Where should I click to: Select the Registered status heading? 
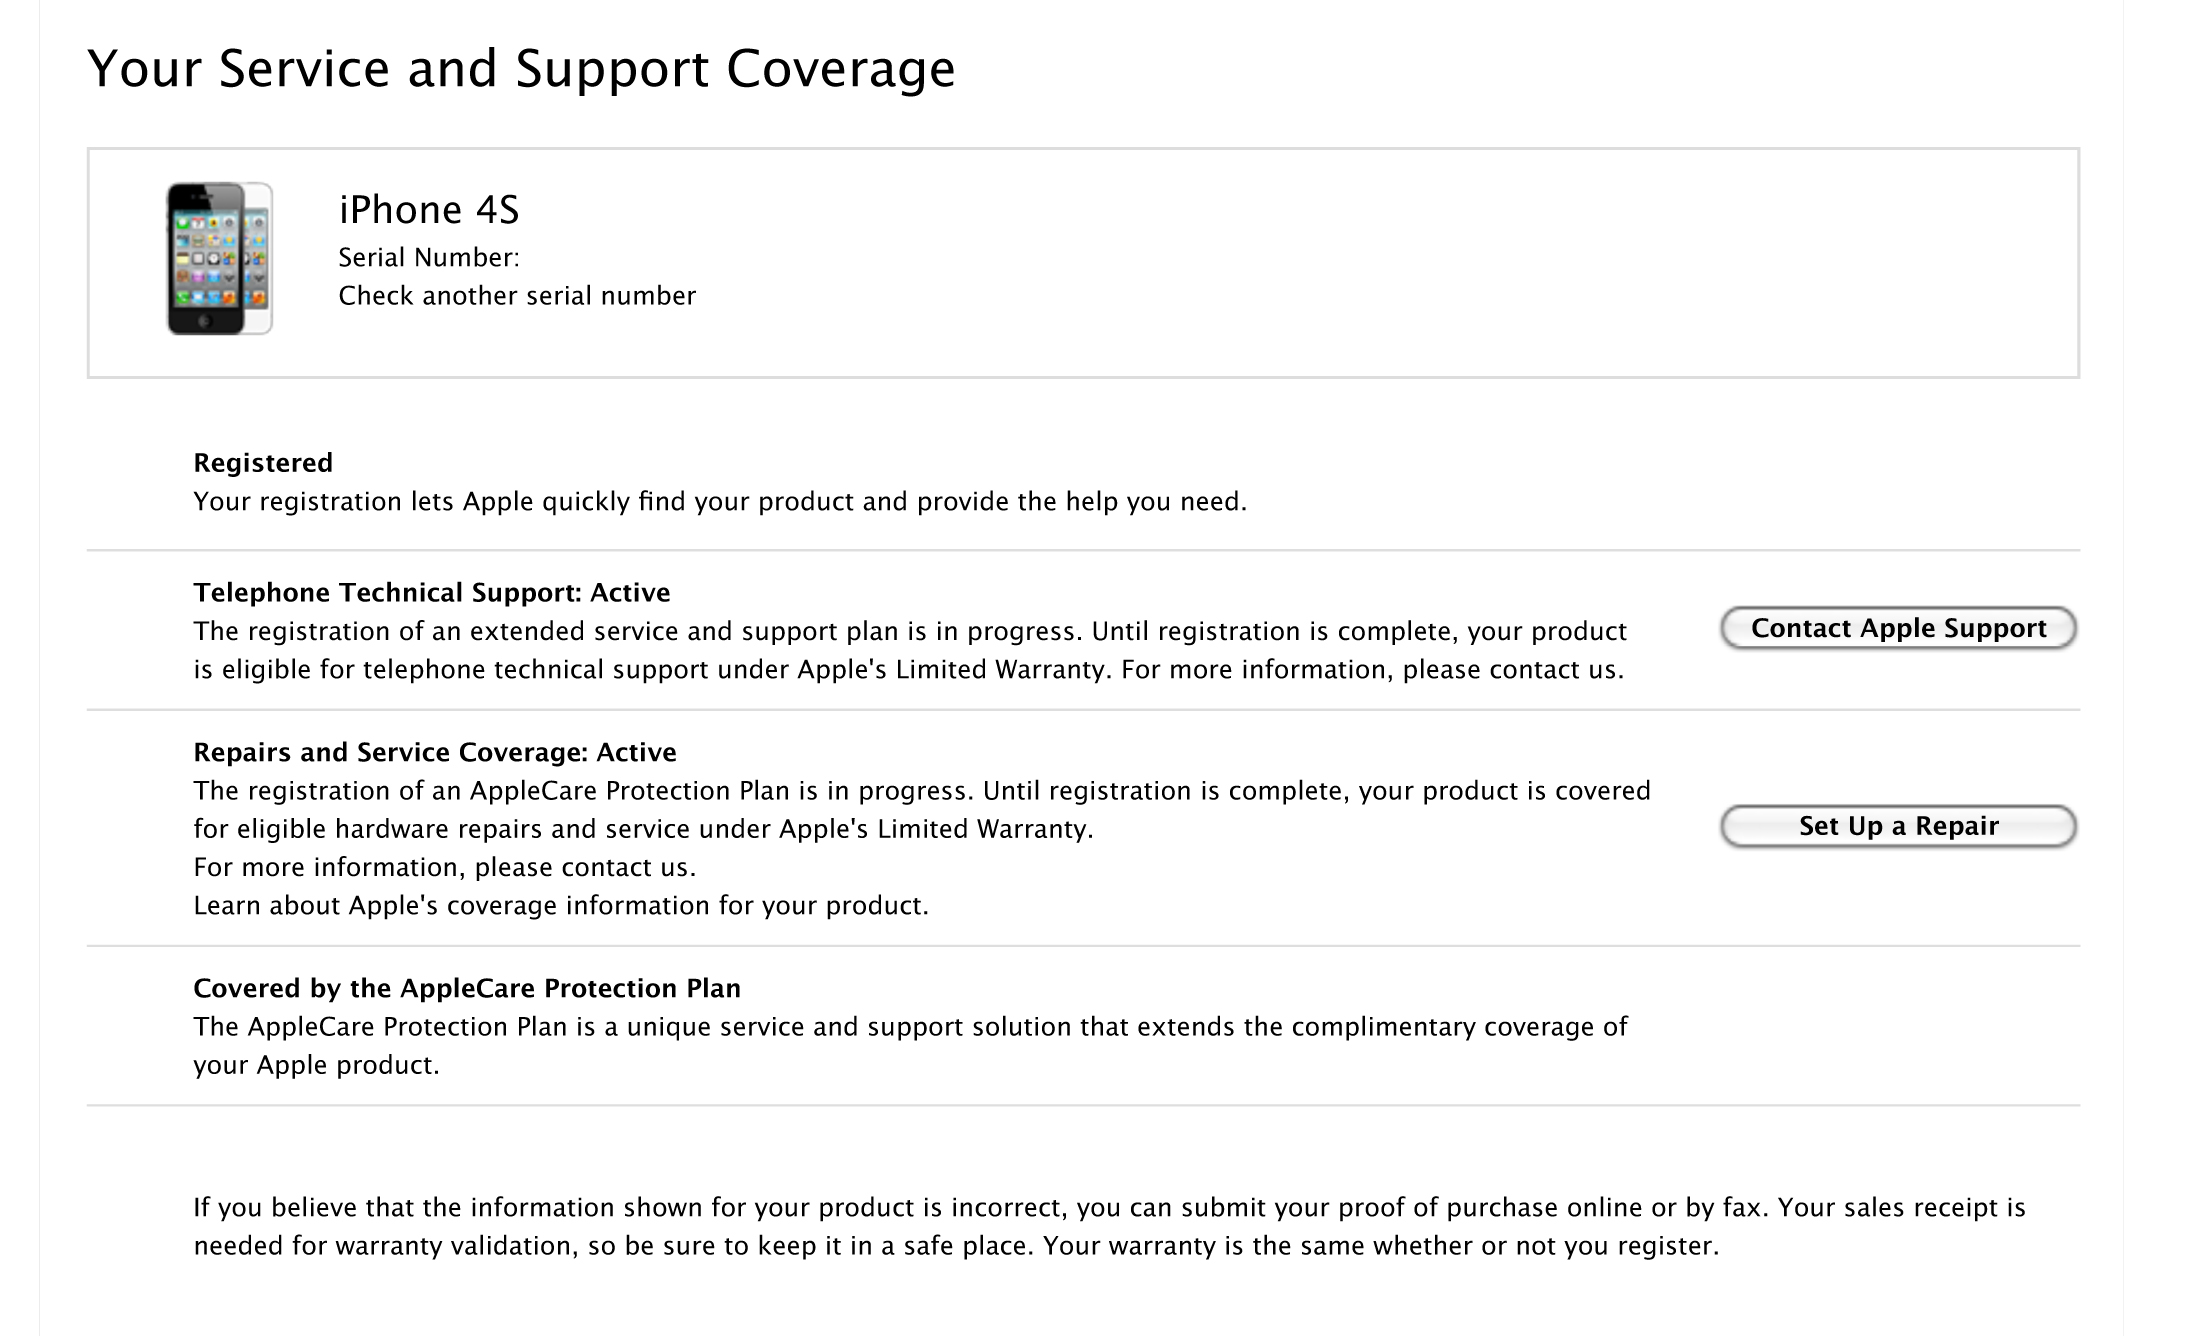click(x=263, y=463)
